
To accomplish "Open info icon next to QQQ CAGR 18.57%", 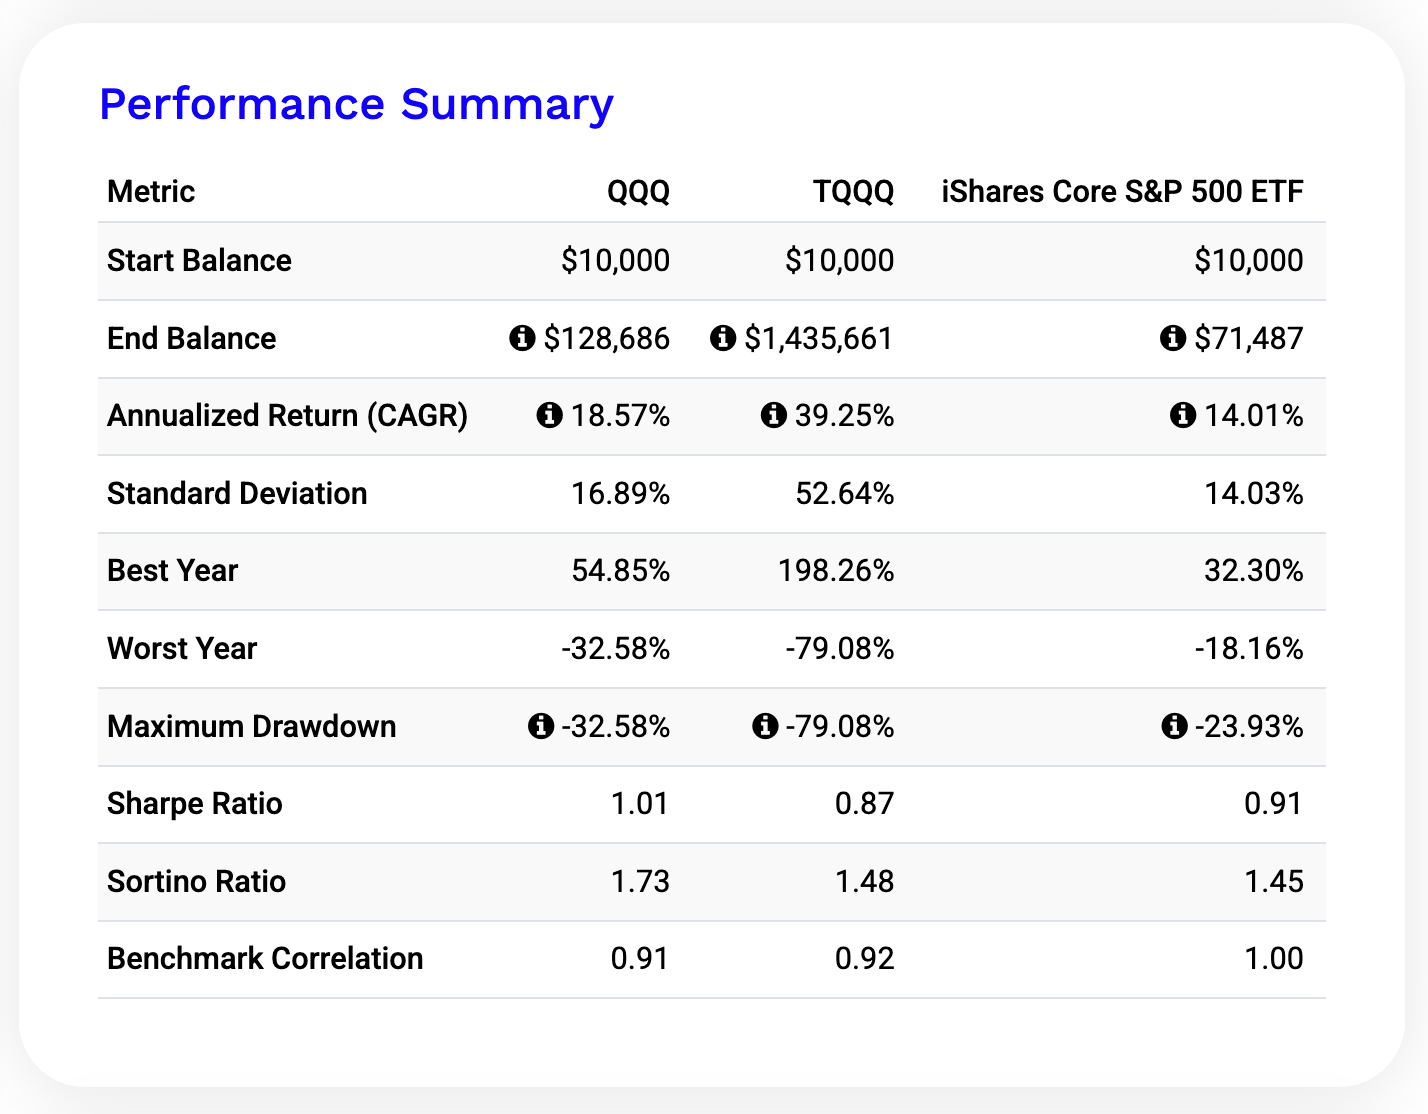I will [549, 415].
